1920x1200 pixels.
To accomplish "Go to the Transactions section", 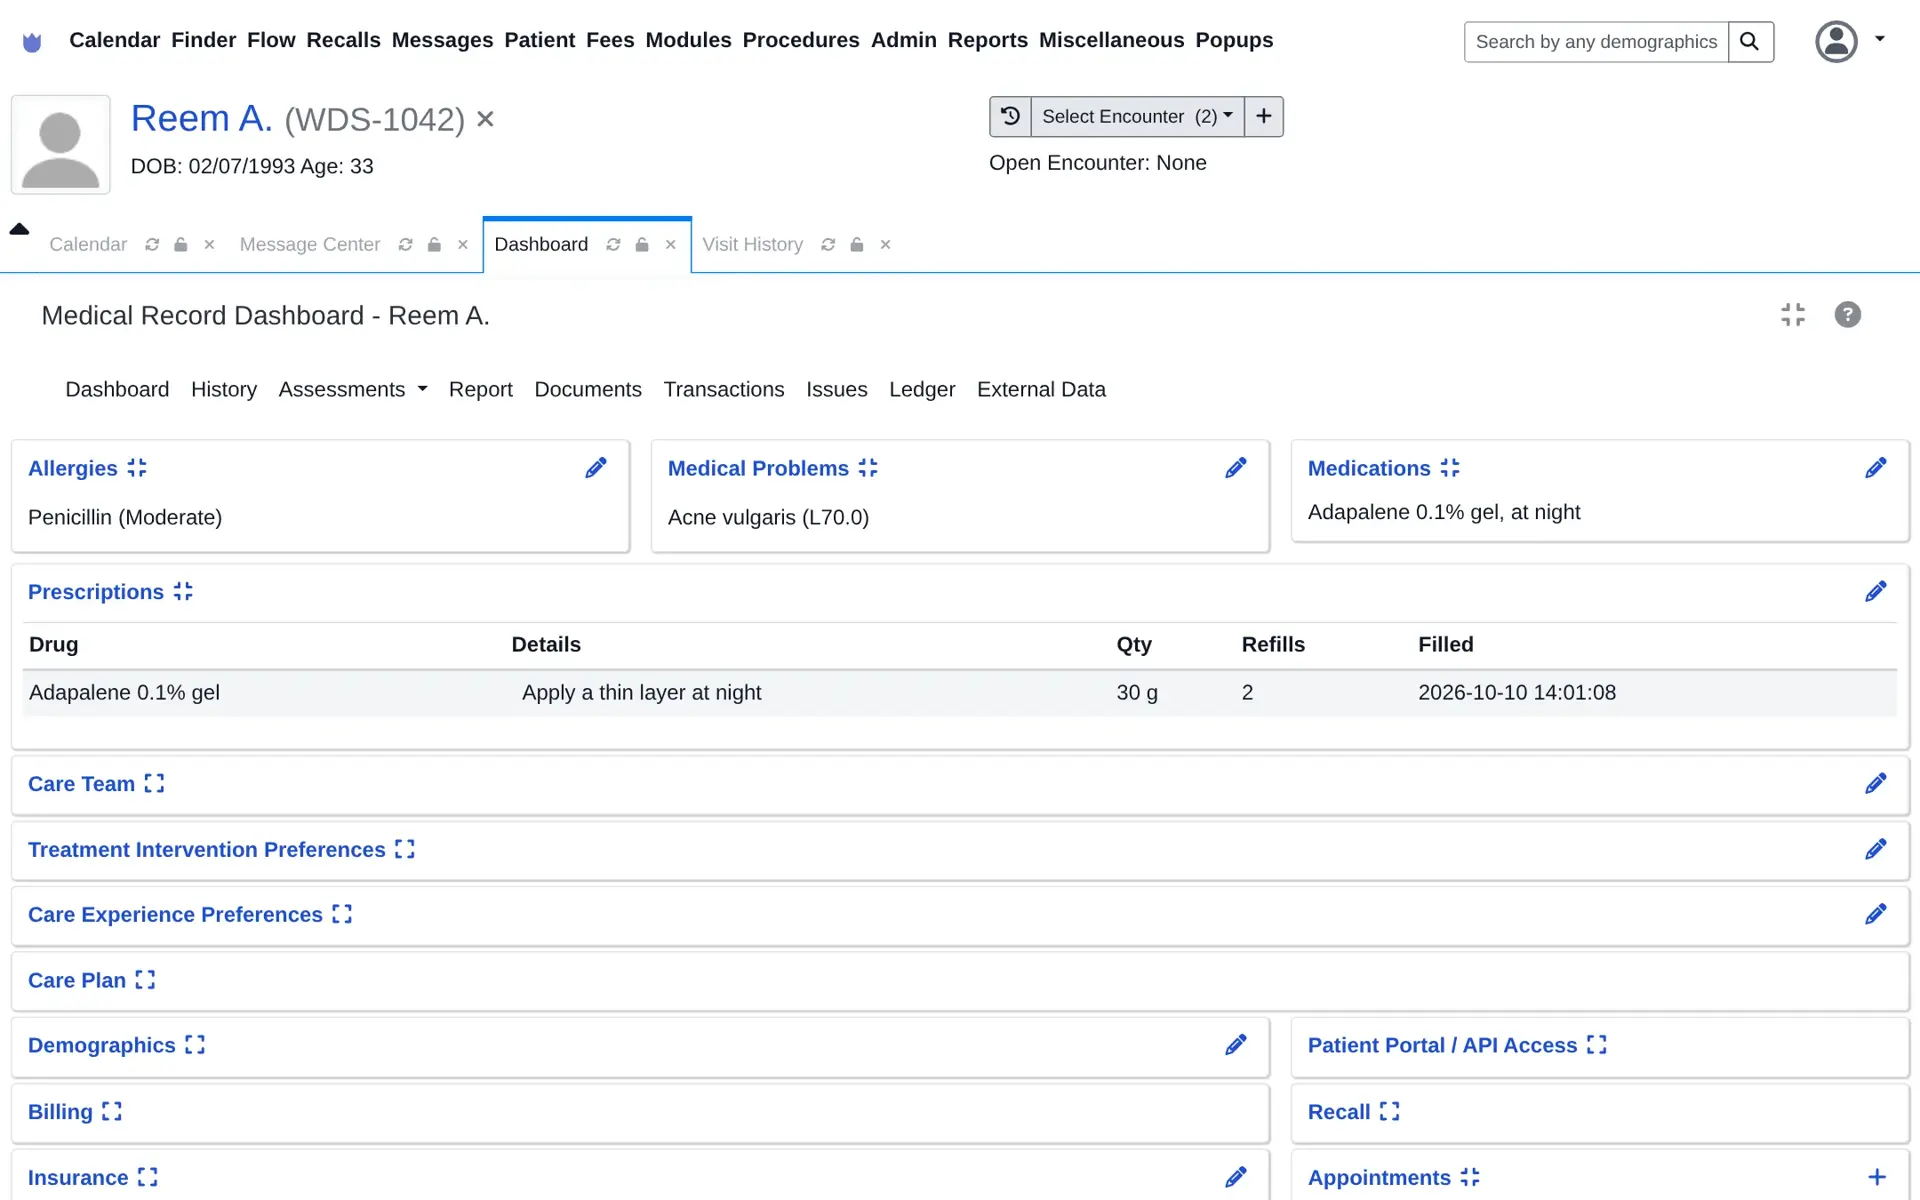I will click(724, 389).
